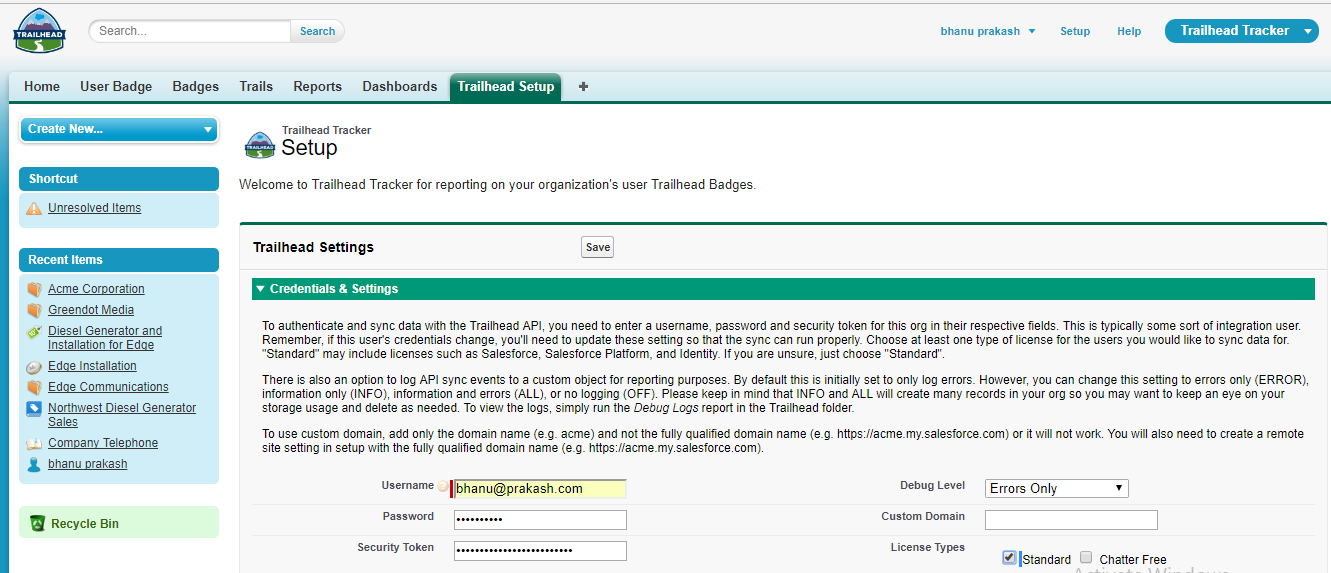Click the Search button
Screen dimensions: 1331x573
pos(318,31)
